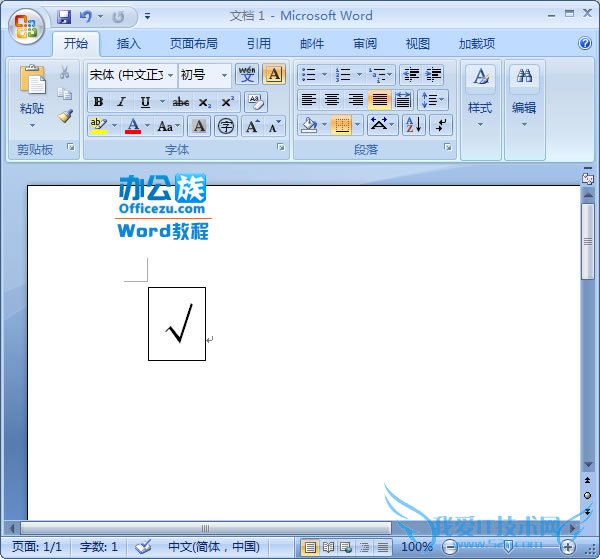Clear formatting with the eraser icon

255,102
